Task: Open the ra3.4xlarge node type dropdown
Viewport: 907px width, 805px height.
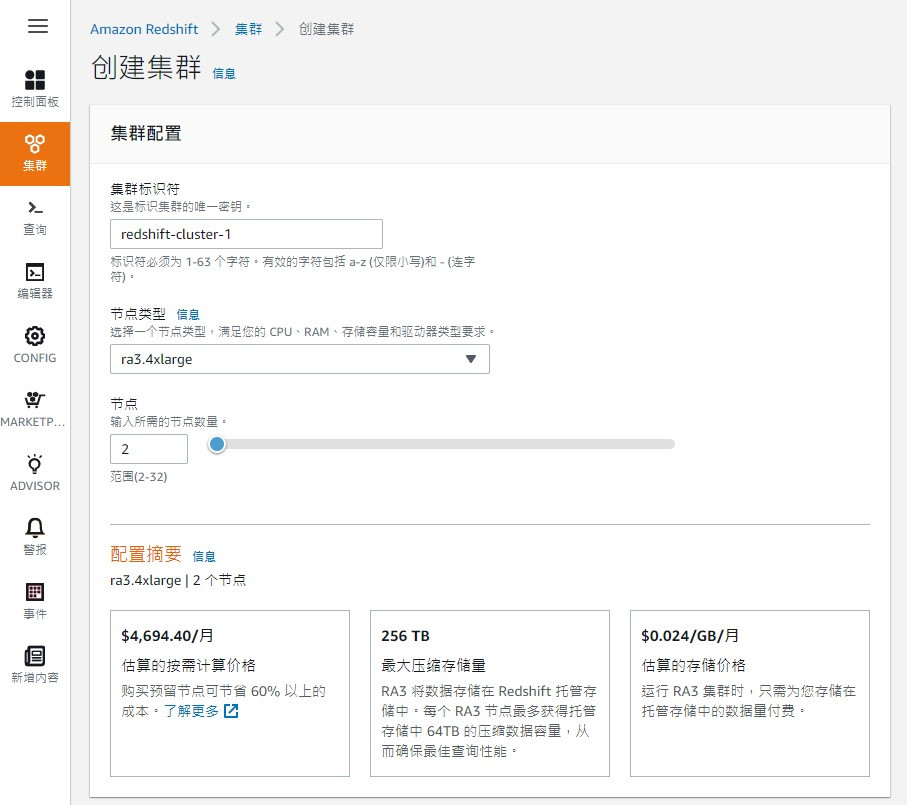Action: coord(300,359)
